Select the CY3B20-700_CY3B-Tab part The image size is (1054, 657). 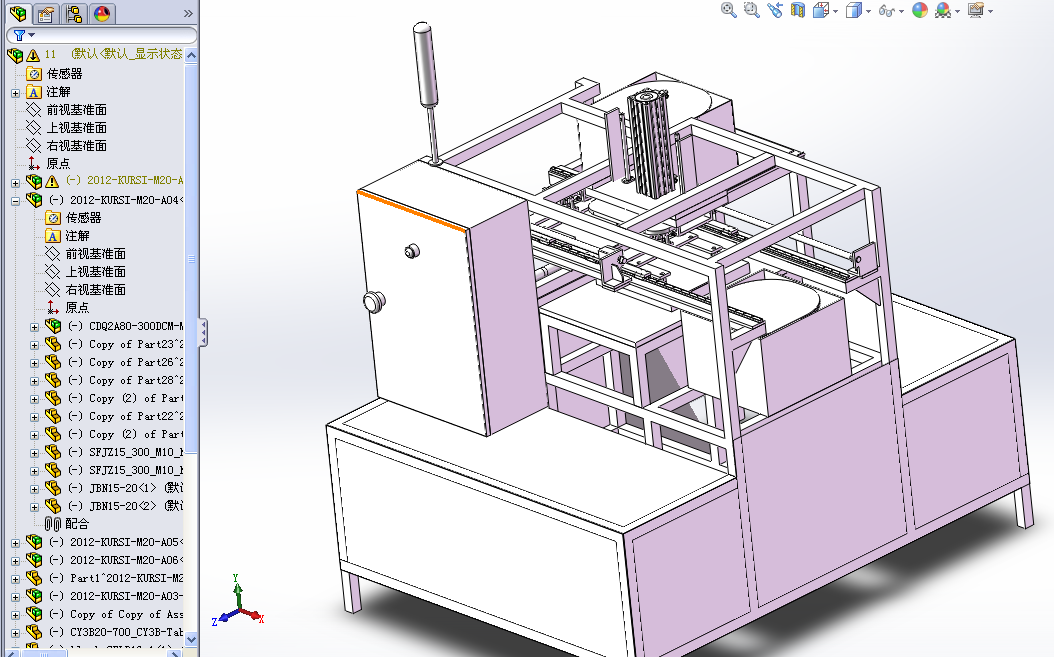coord(116,632)
